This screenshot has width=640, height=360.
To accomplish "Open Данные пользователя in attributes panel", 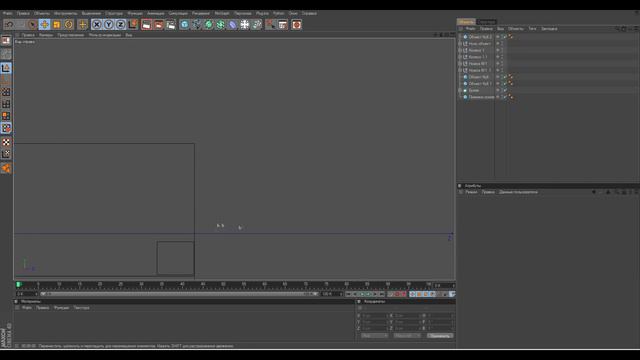I will tap(518, 192).
